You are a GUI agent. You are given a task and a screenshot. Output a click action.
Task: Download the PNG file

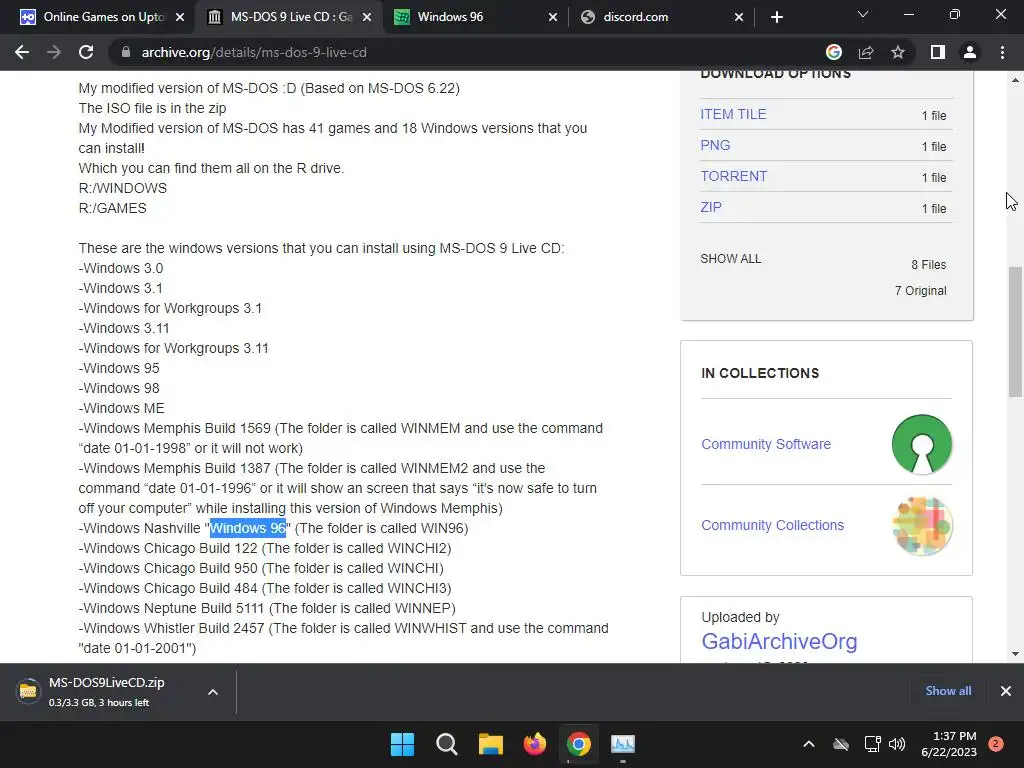[715, 145]
